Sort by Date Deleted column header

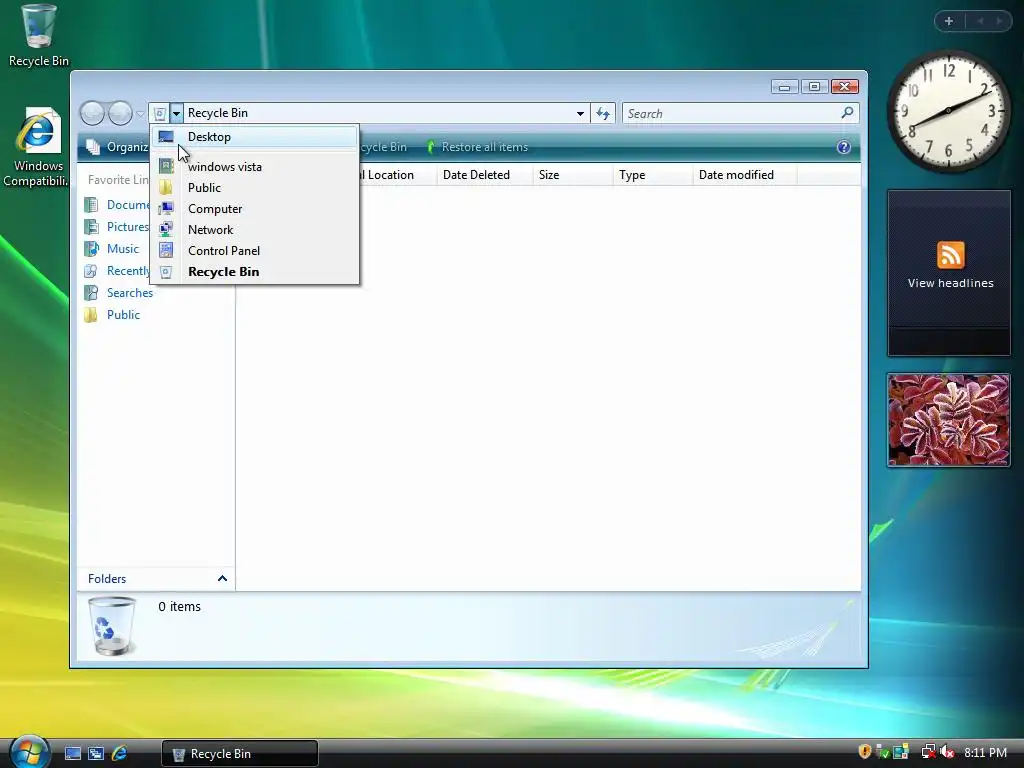485,175
